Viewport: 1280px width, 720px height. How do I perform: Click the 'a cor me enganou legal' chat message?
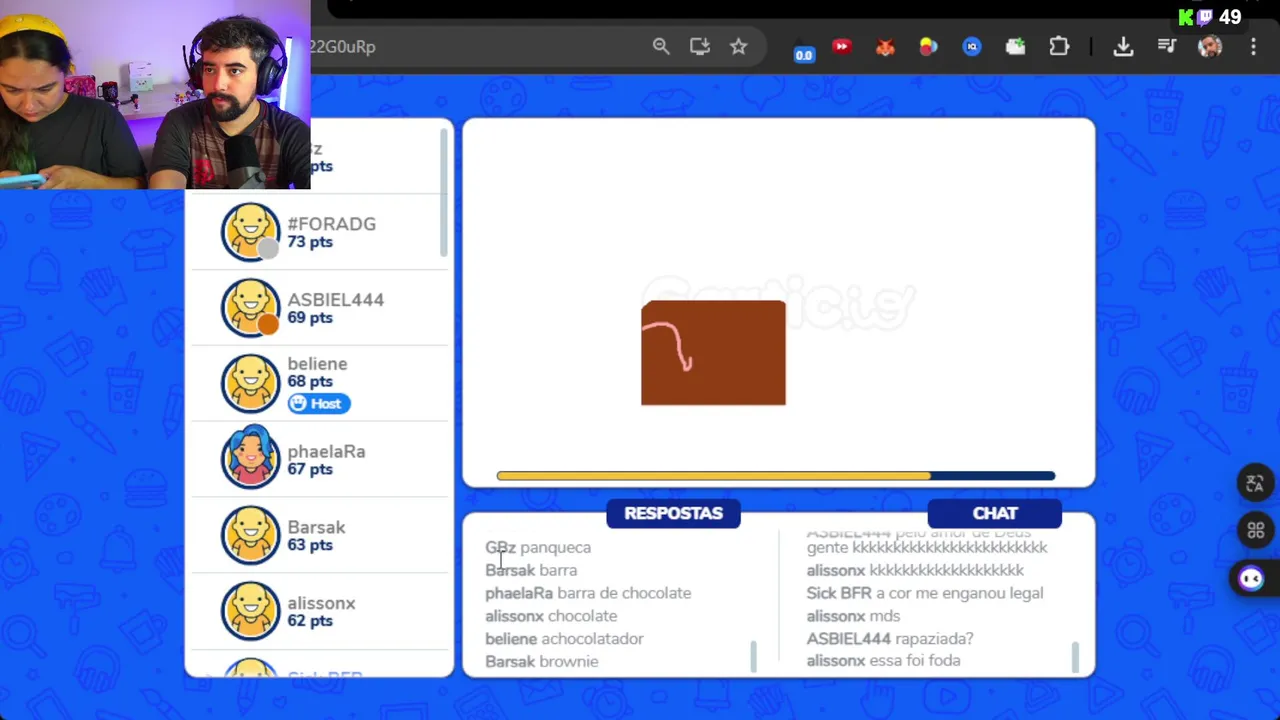[960, 593]
